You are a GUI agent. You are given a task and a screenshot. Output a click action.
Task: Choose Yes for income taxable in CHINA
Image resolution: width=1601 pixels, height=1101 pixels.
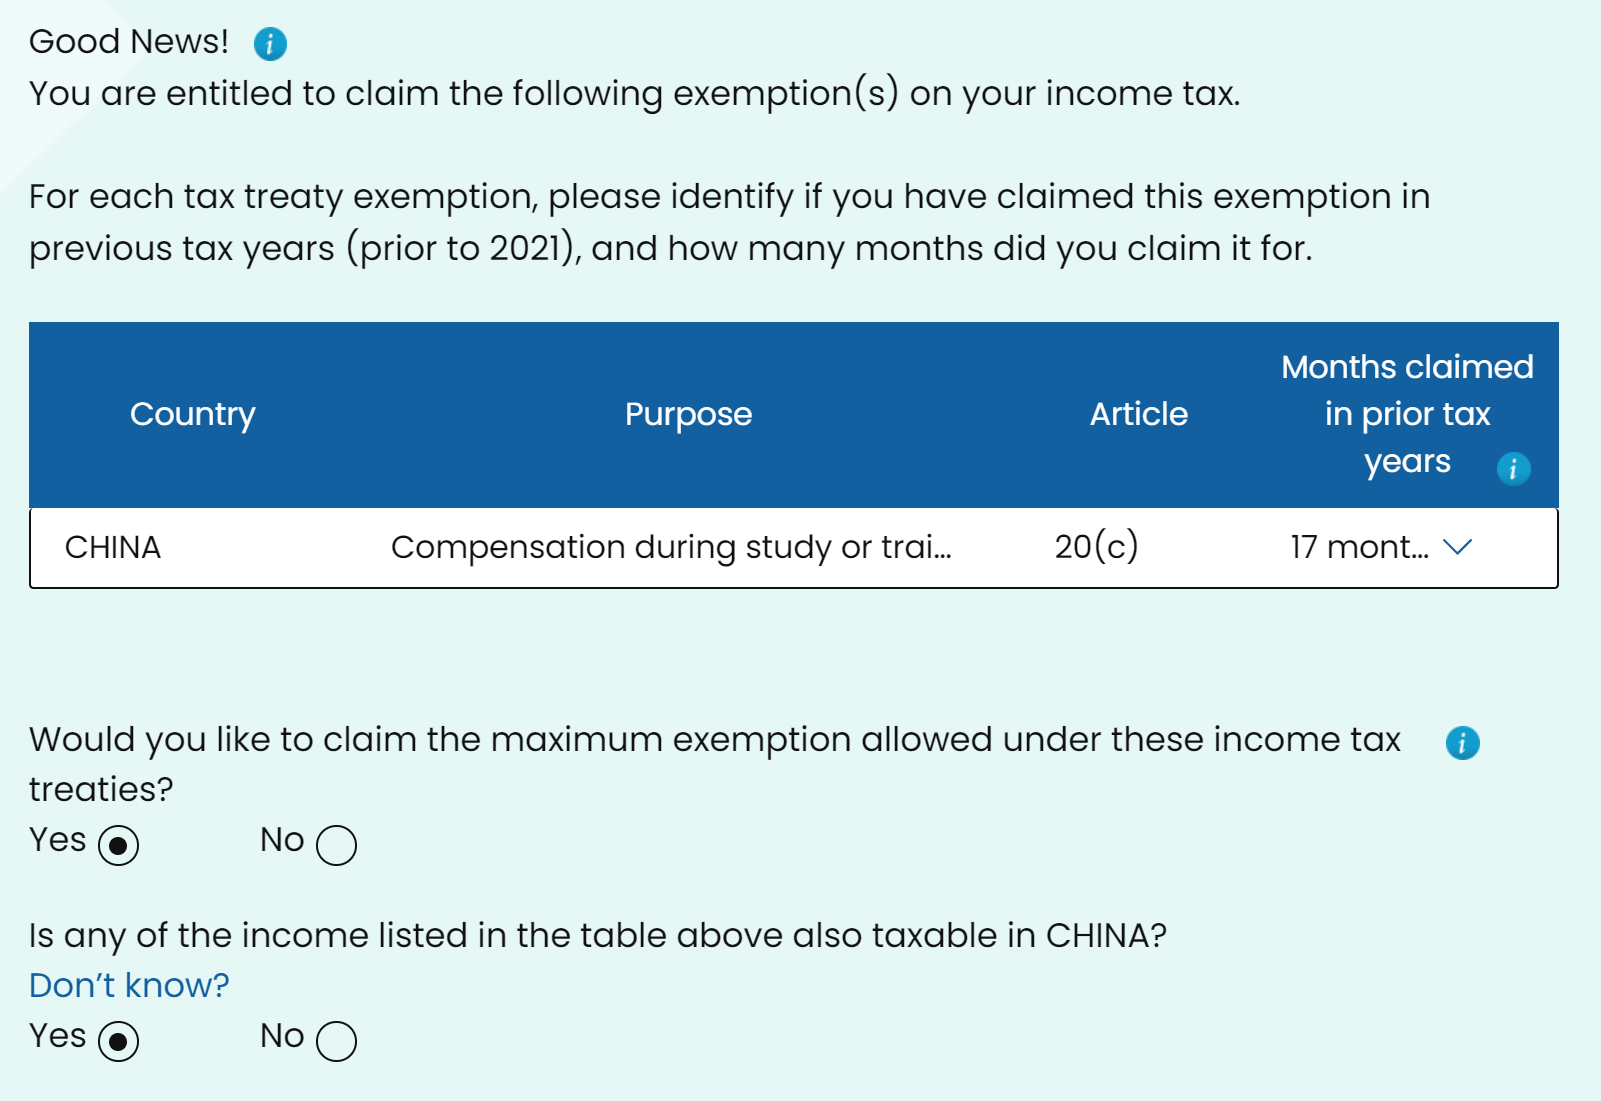119,1041
